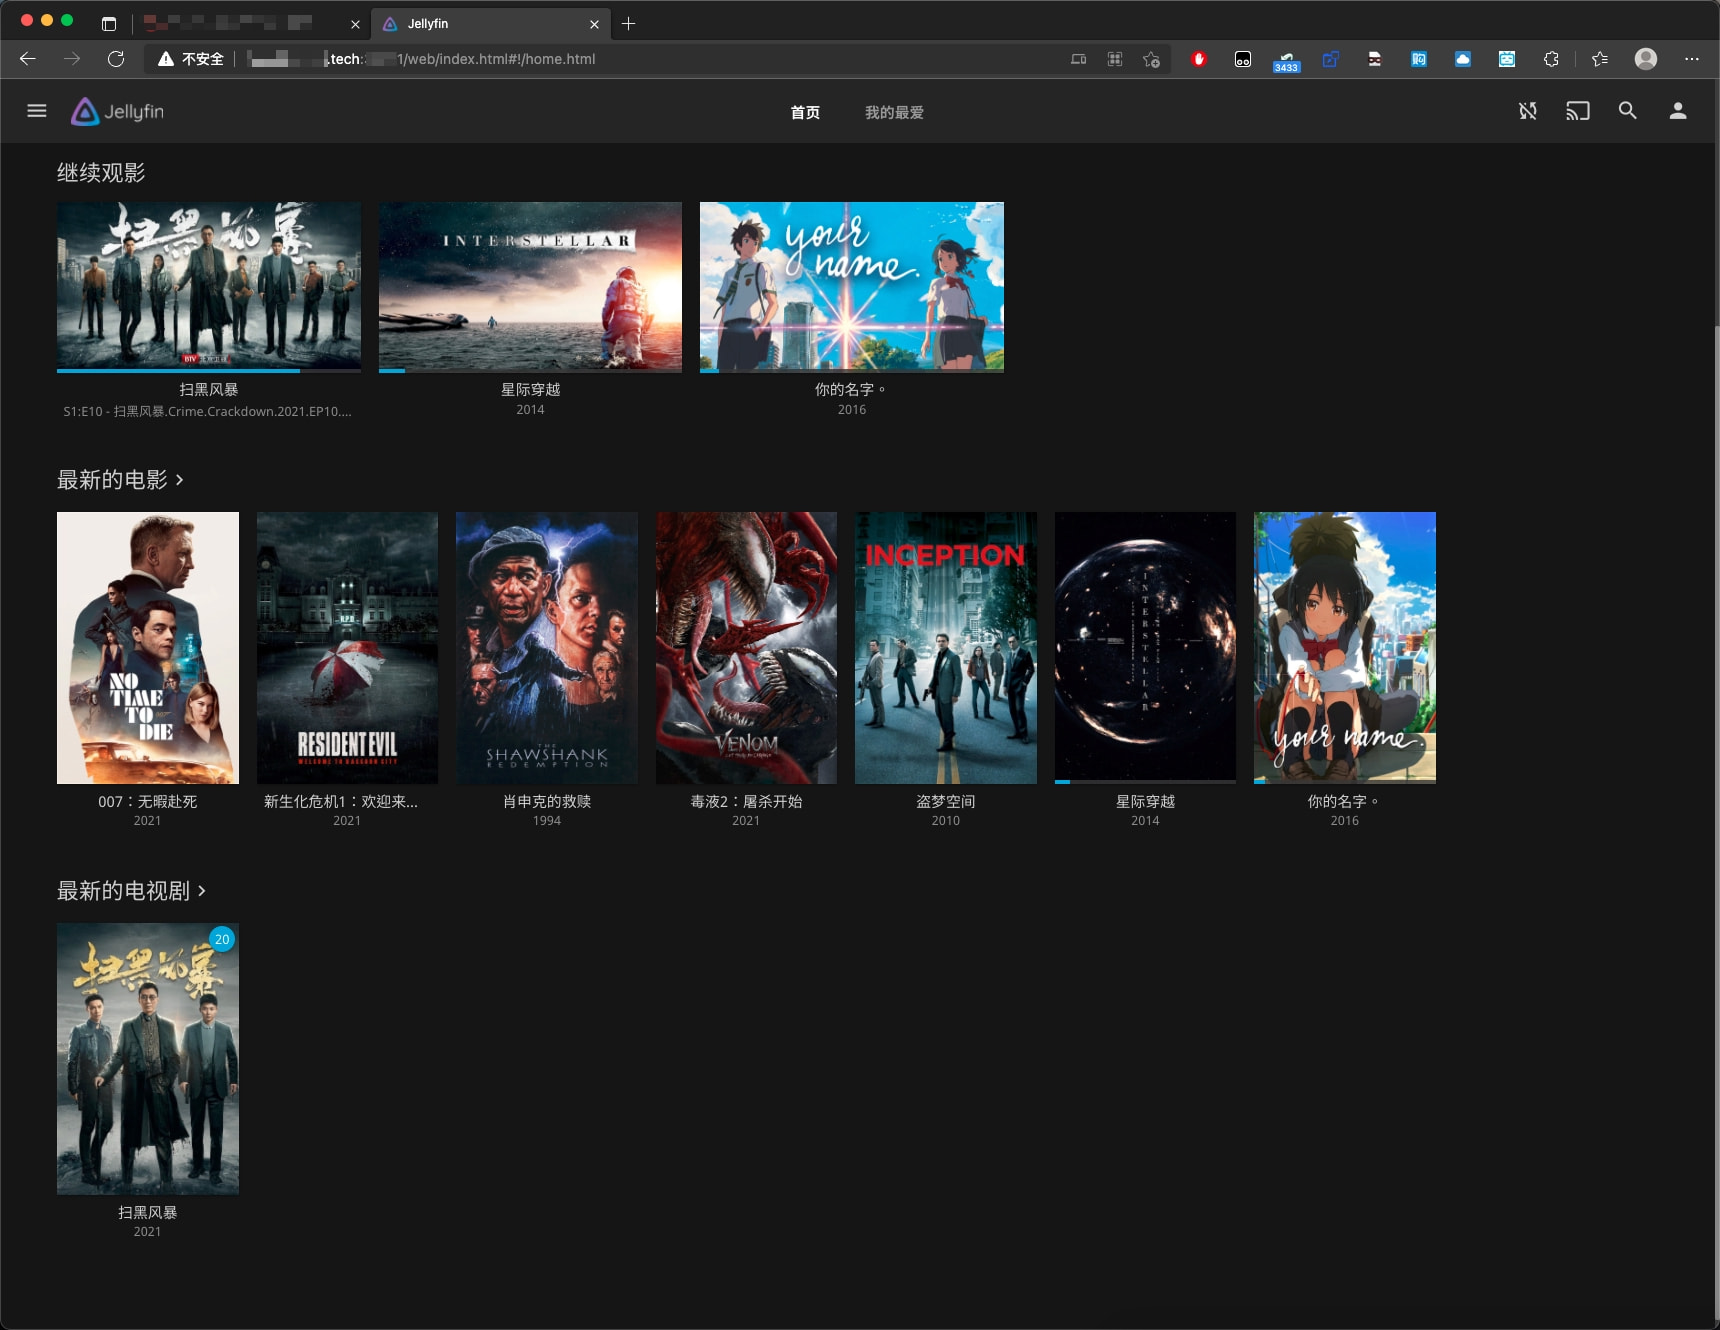Viewport: 1720px width, 1330px height.
Task: Click the forward navigation arrow
Action: (72, 59)
